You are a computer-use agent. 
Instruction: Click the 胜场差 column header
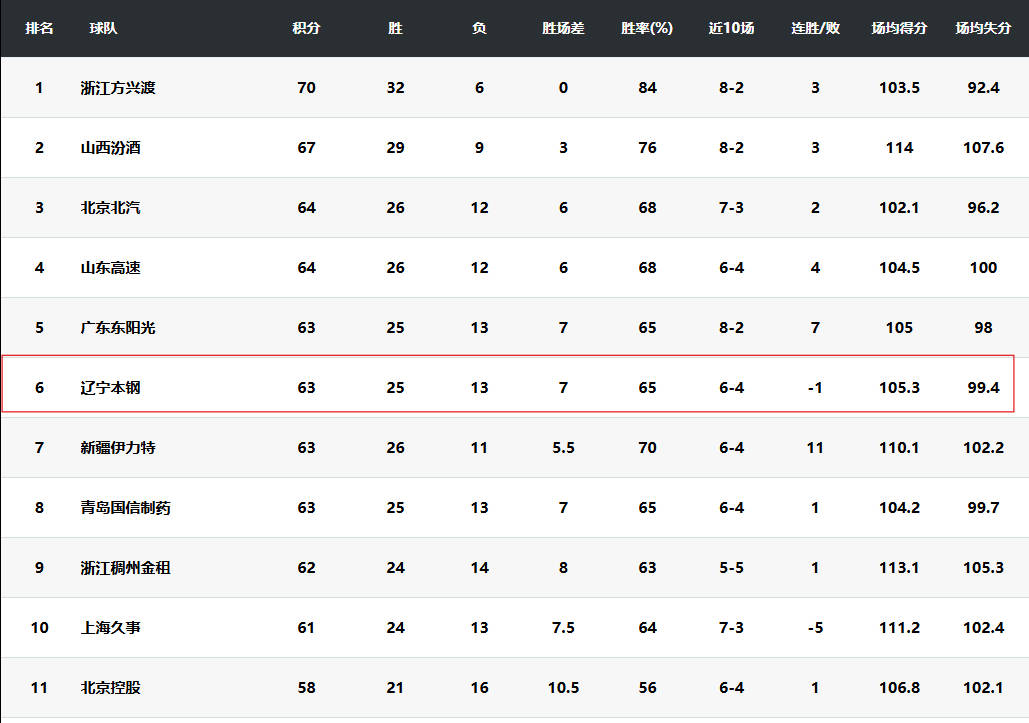click(563, 28)
